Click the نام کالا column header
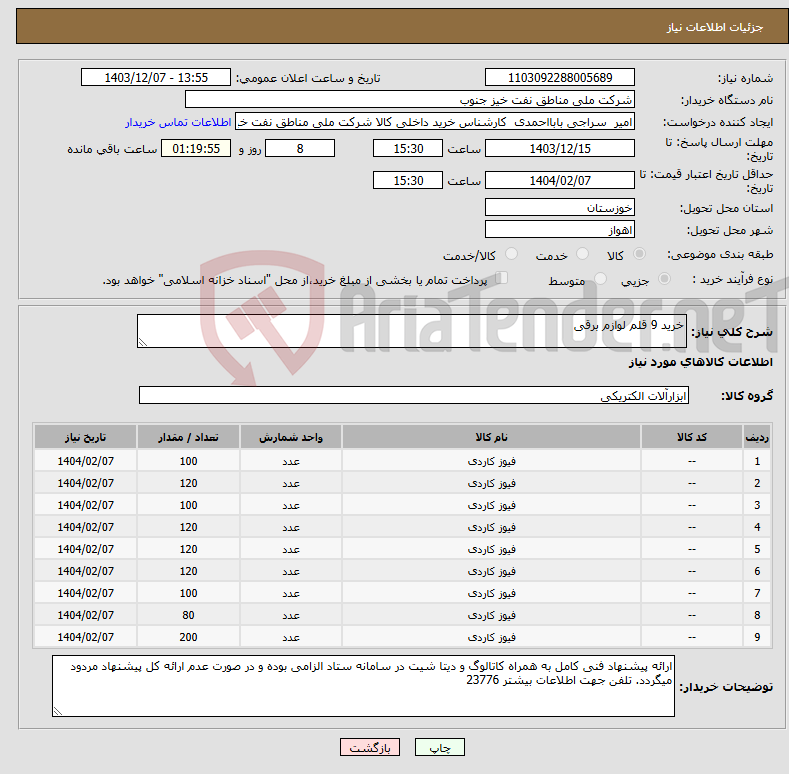Screen dimensions: 789x774 (x=491, y=437)
